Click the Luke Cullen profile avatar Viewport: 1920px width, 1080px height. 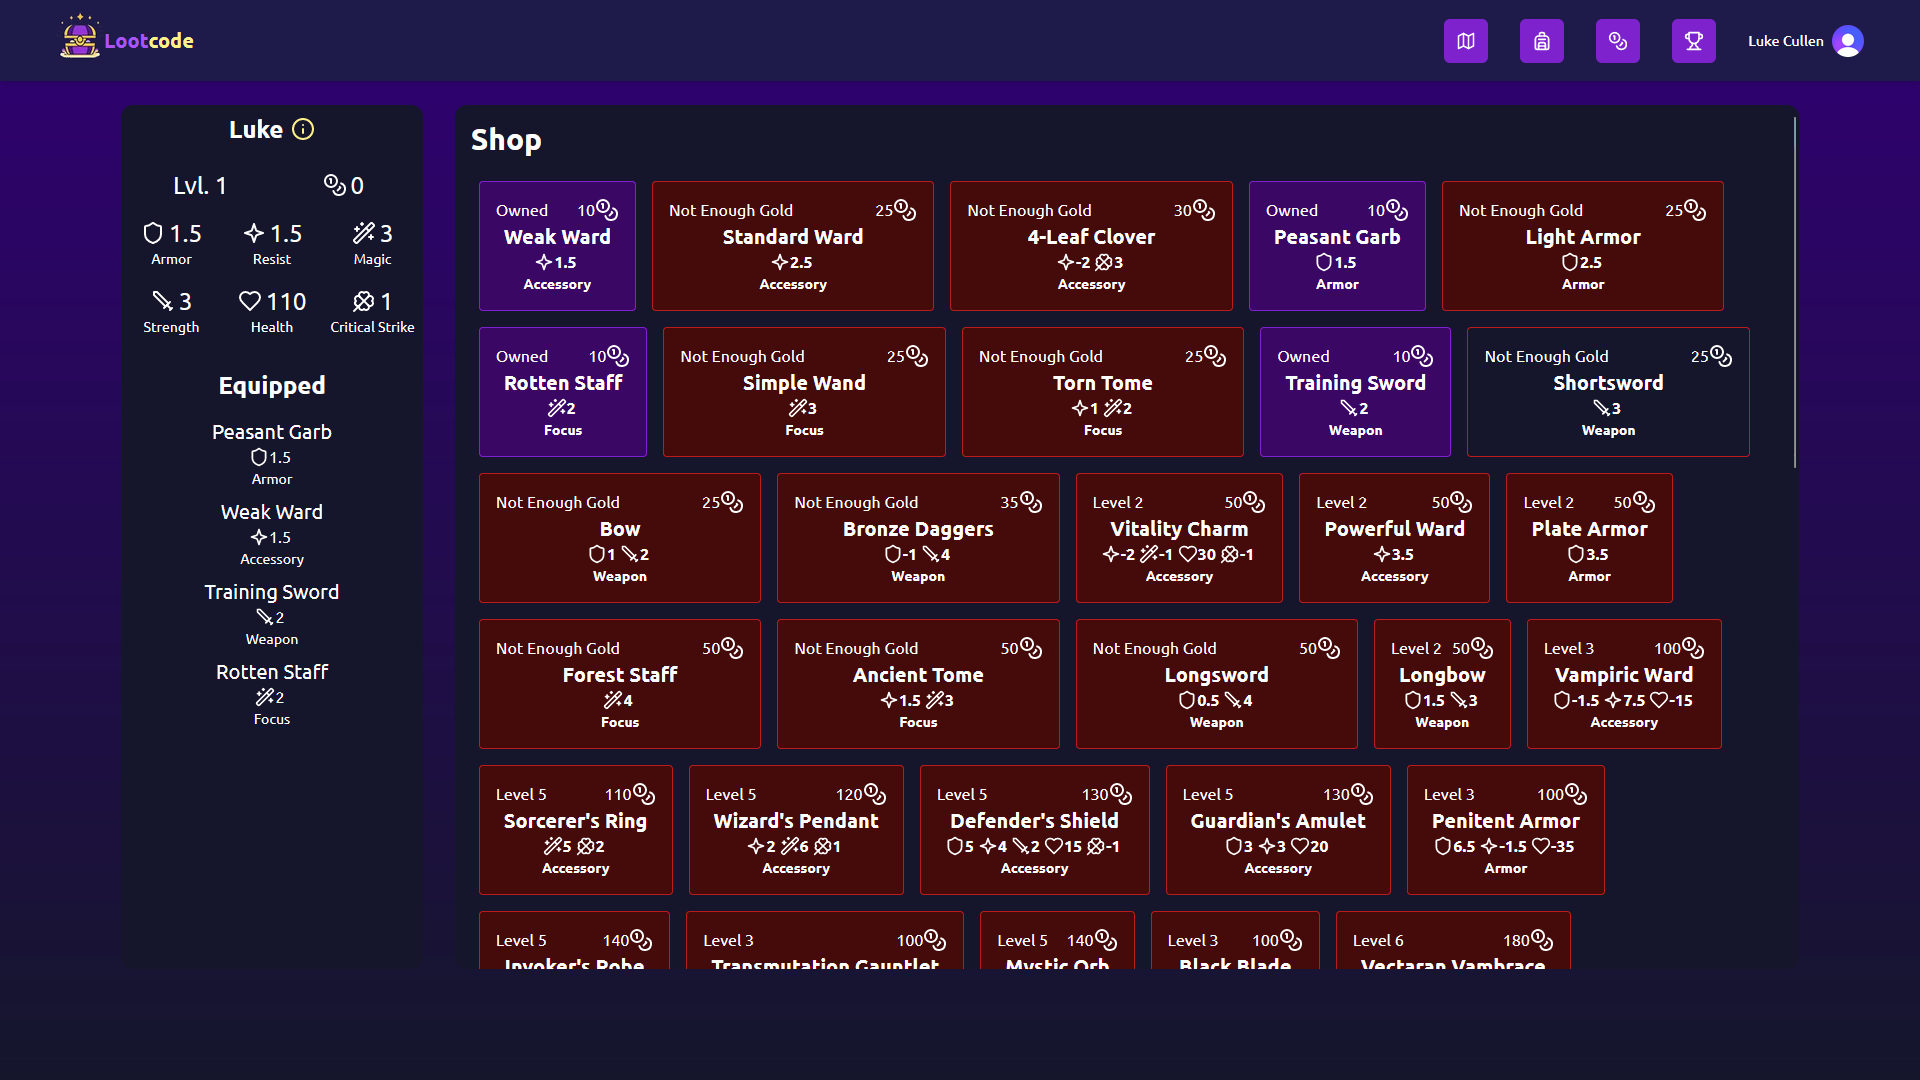1847,41
